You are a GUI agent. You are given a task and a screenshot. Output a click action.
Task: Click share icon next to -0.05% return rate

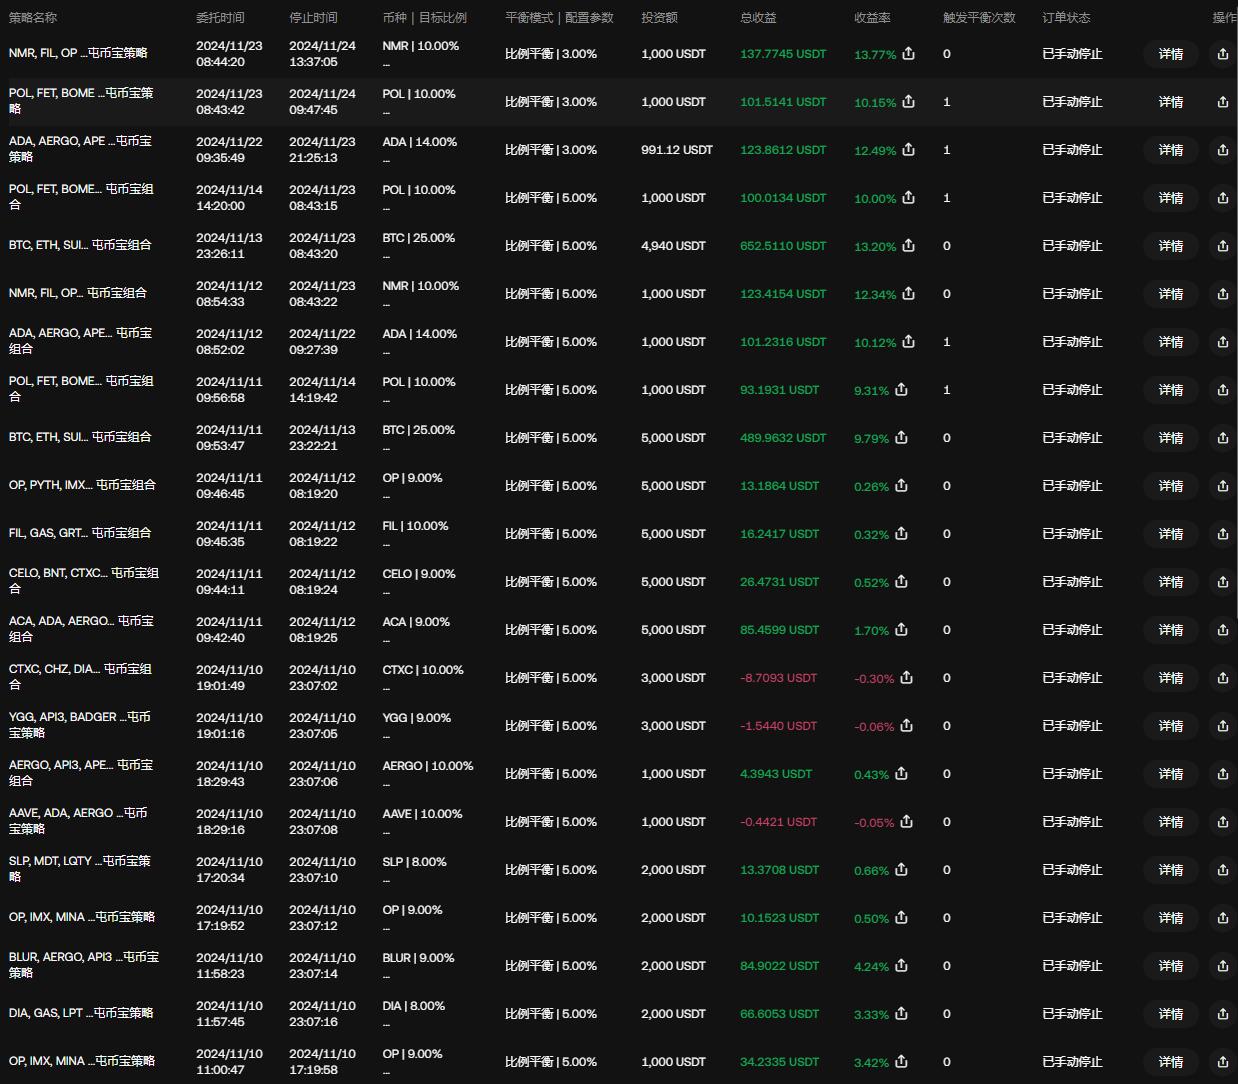click(x=906, y=821)
